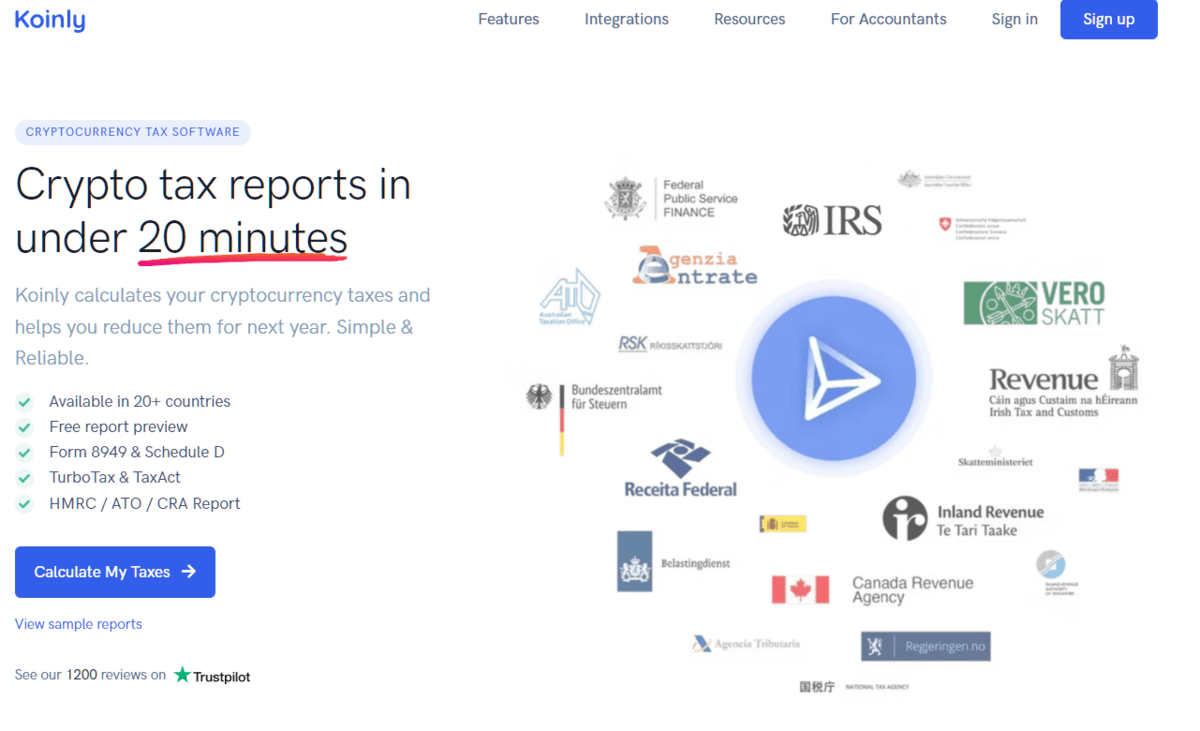Open the View sample reports link
Image resolution: width=1200 pixels, height=731 pixels.
point(78,624)
